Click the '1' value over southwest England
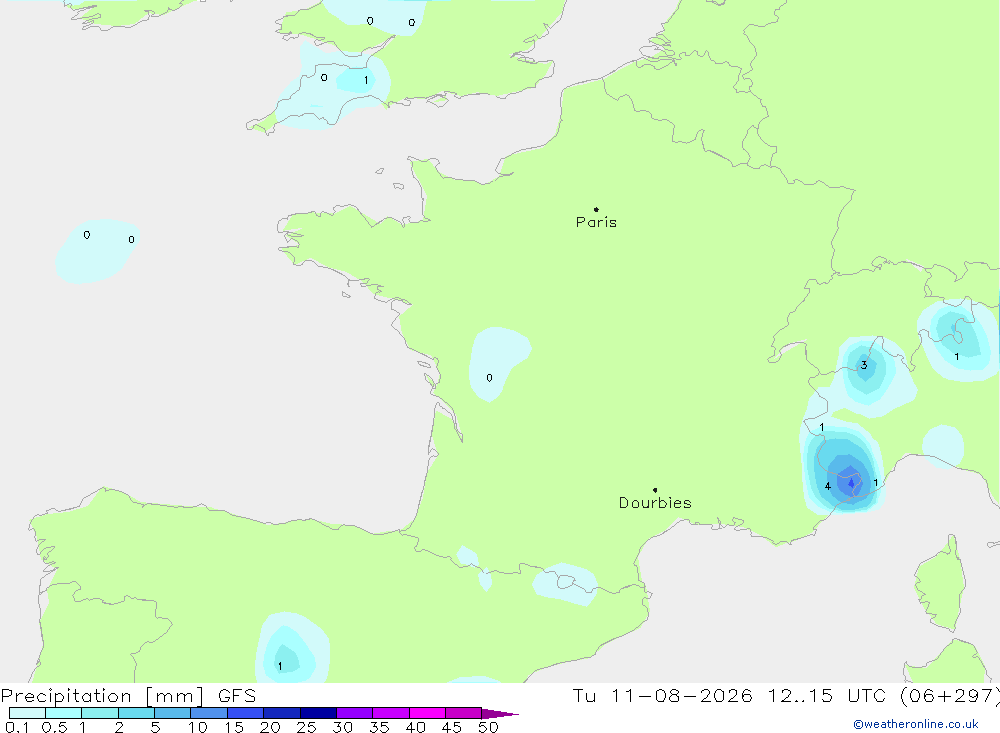The width and height of the screenshot is (1000, 733). (365, 80)
